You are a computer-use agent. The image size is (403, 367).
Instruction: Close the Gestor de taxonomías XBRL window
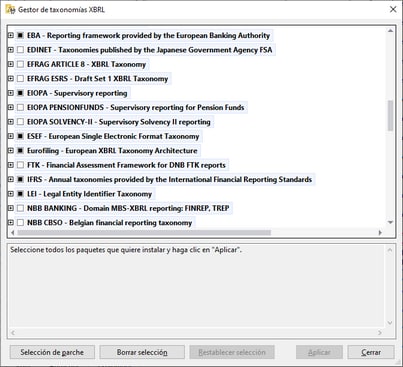coord(393,9)
